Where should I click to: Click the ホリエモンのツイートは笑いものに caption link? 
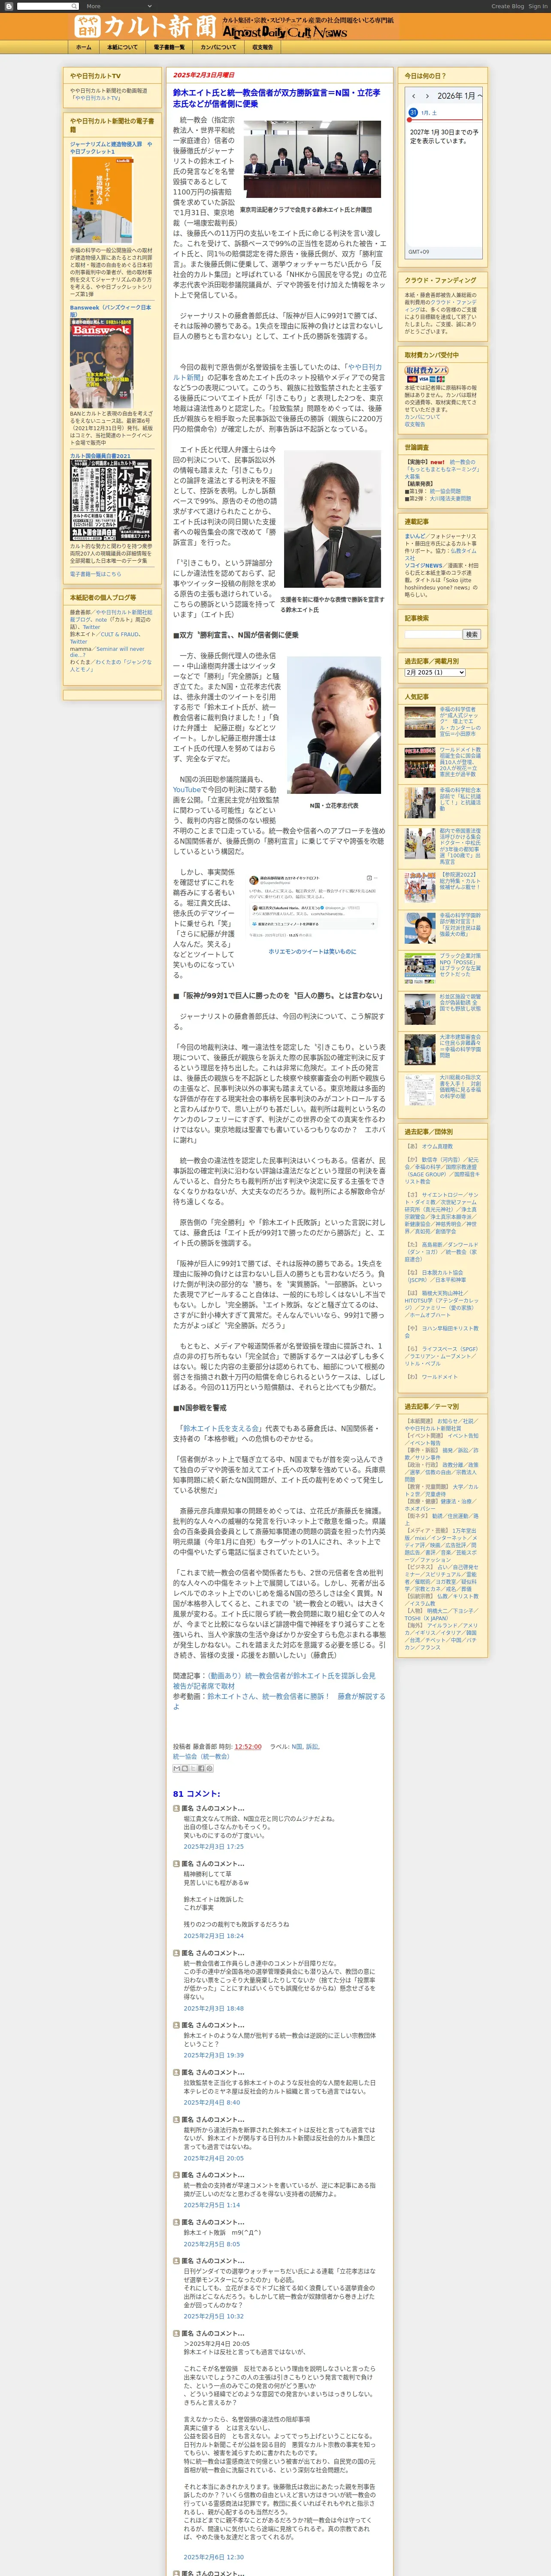click(312, 951)
